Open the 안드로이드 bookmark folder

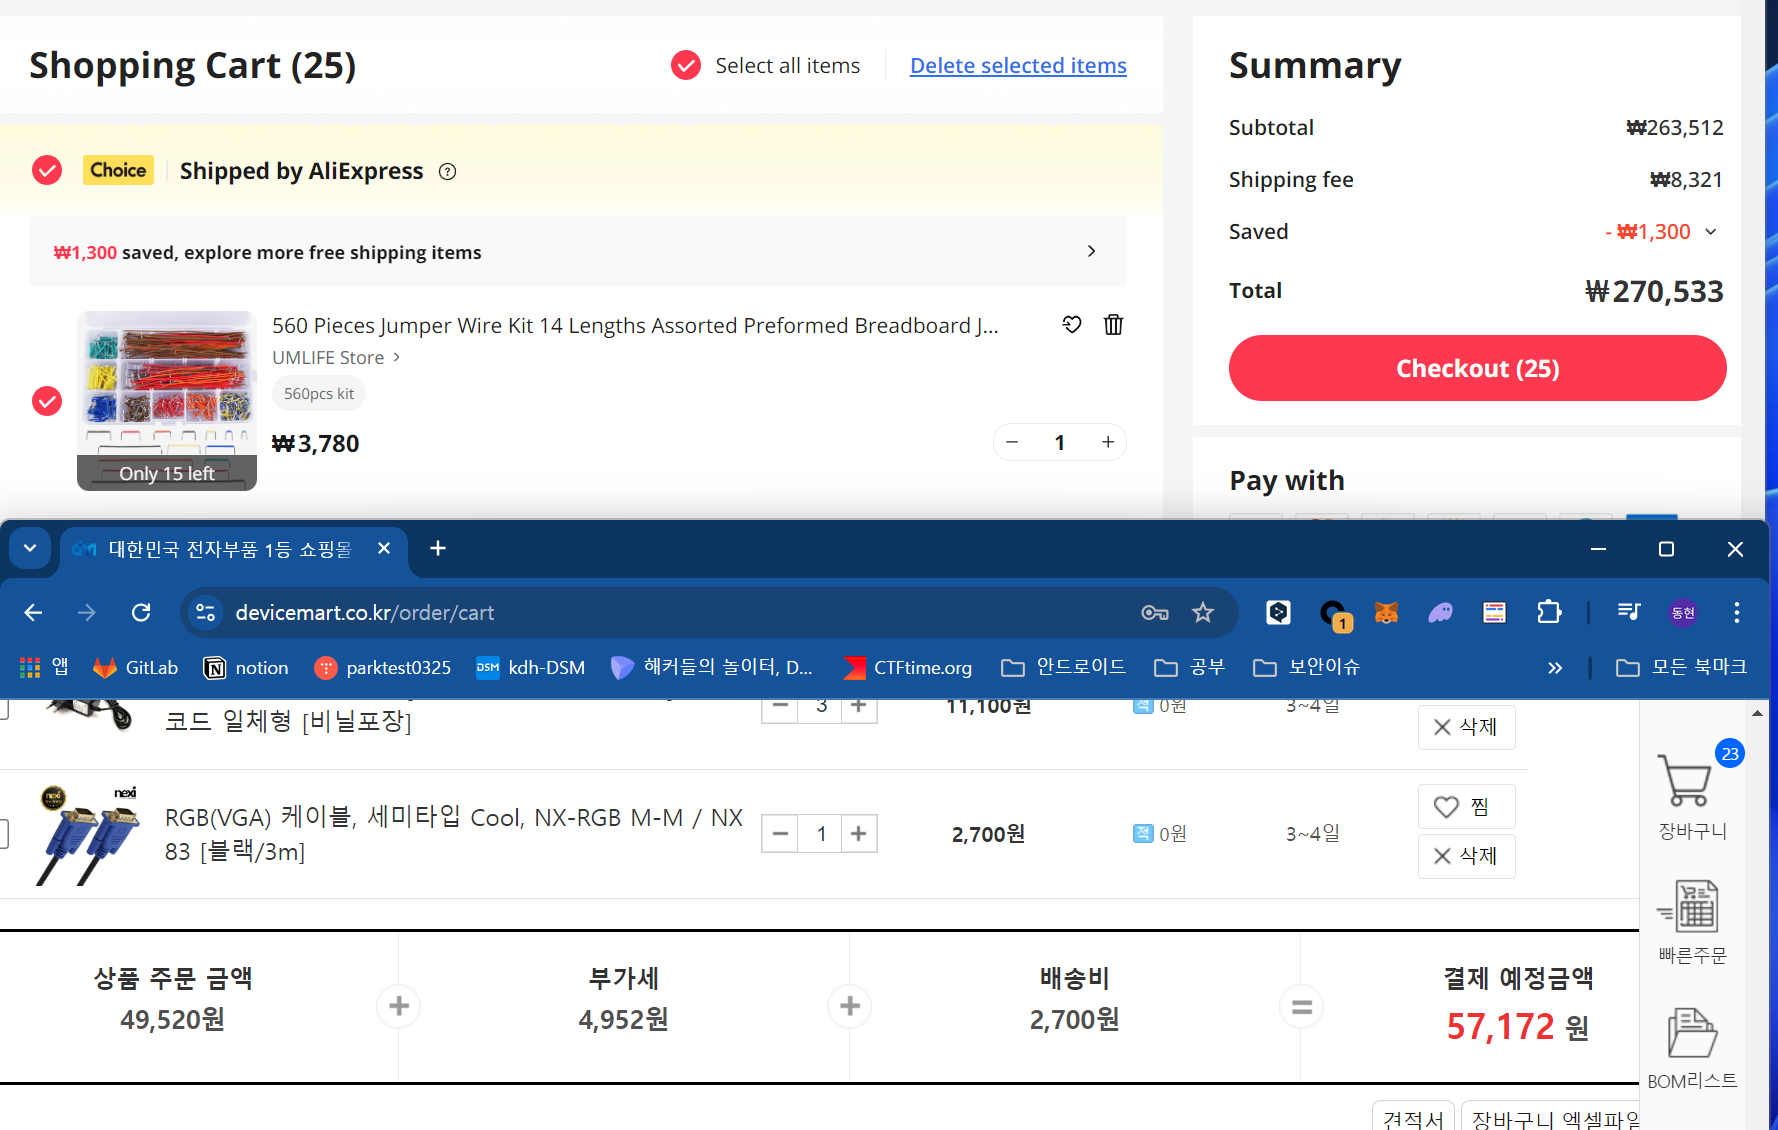(x=1064, y=668)
